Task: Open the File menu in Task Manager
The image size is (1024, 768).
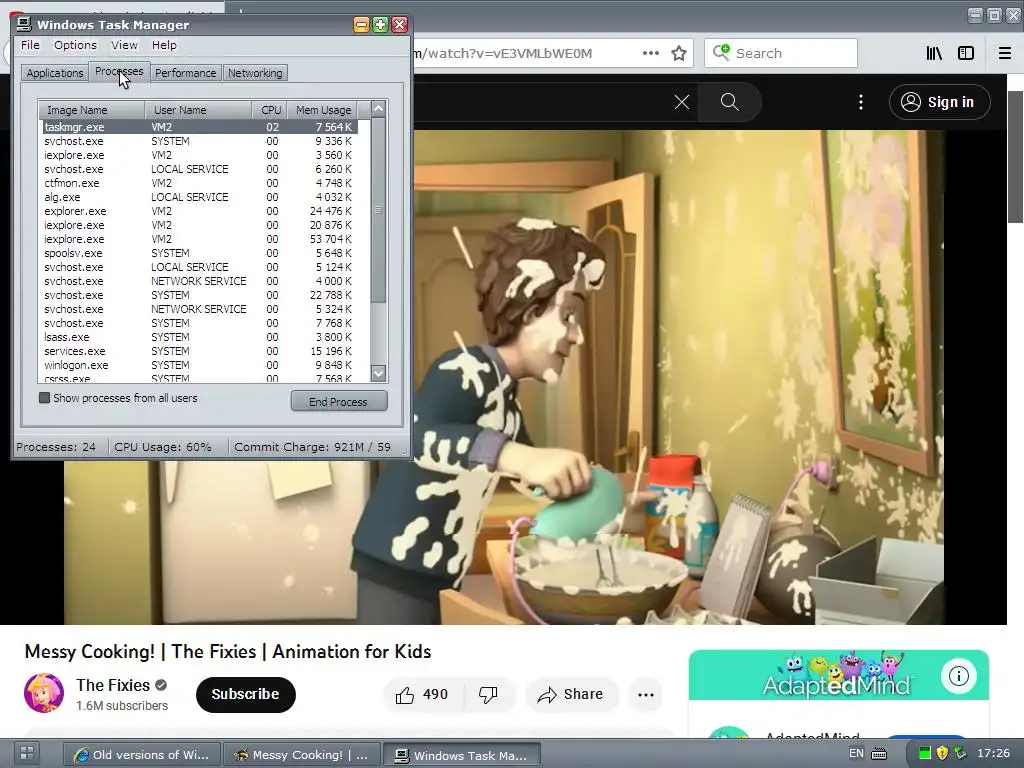Action: point(30,45)
